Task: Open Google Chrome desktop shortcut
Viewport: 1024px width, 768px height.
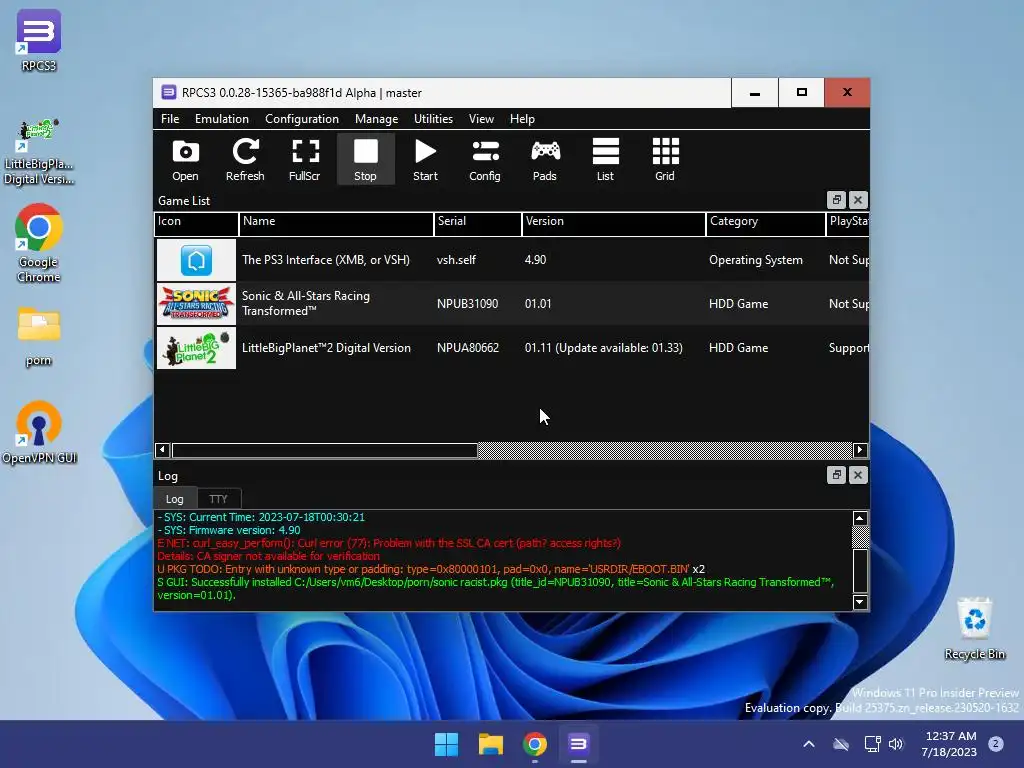Action: click(x=39, y=243)
